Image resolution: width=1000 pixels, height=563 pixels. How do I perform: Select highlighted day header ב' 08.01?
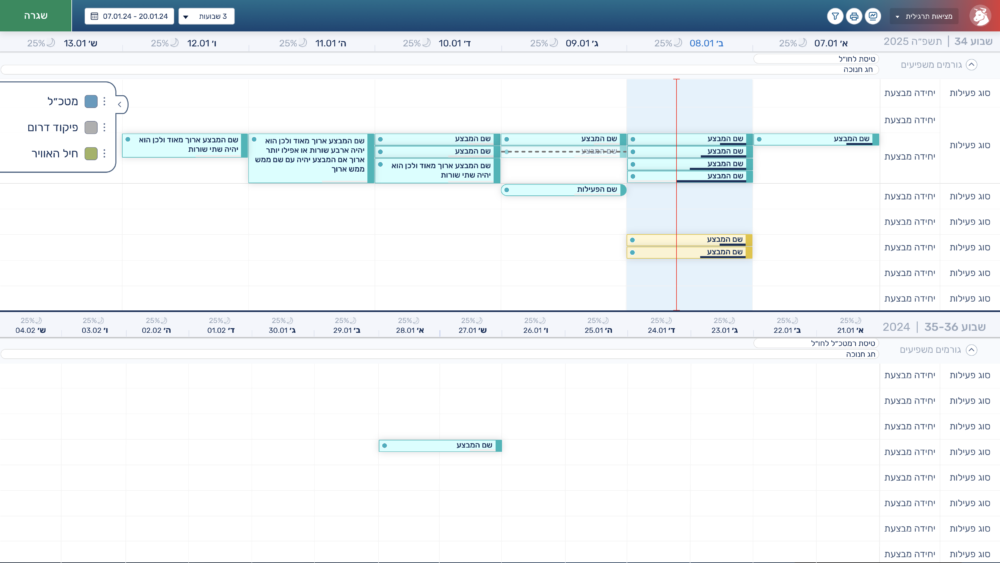706,43
